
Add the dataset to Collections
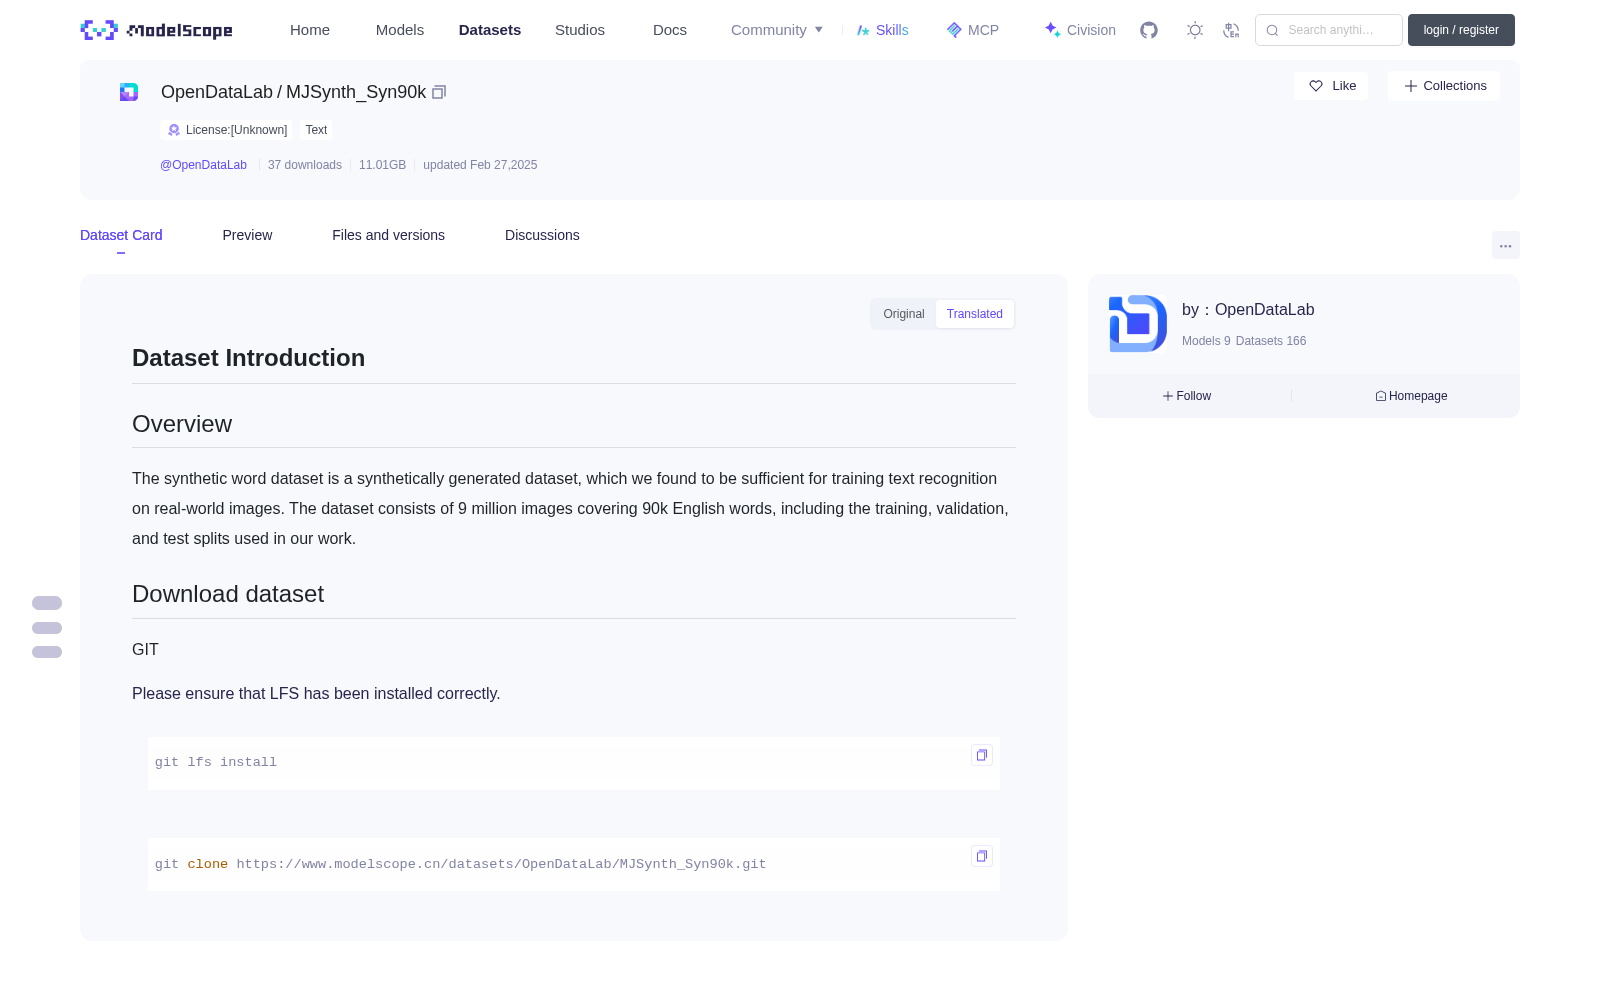(1444, 86)
